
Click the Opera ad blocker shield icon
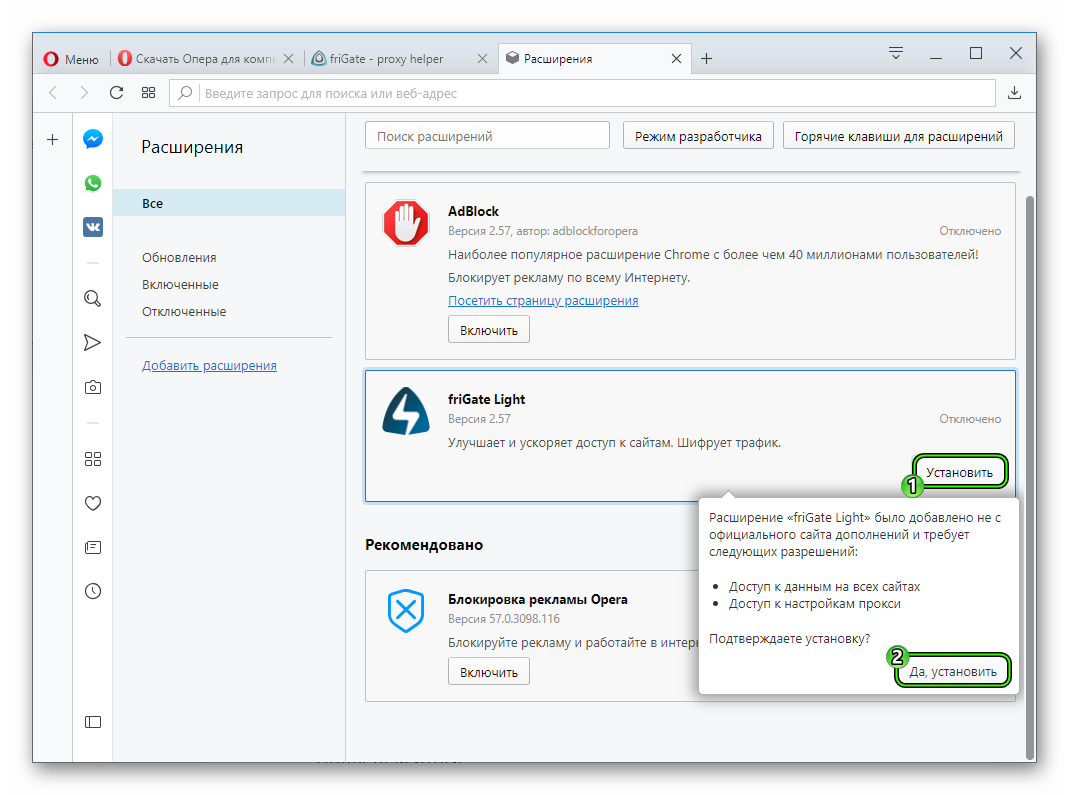click(x=406, y=610)
